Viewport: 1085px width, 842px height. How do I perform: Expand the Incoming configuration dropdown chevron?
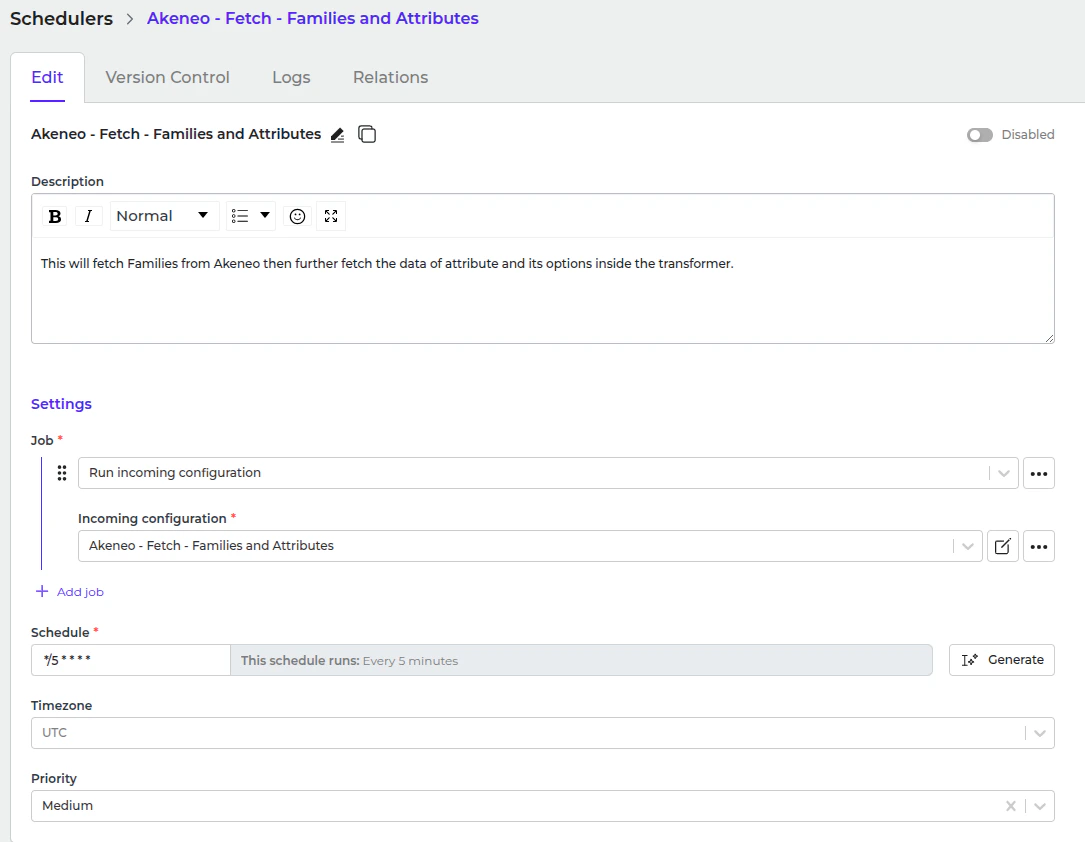coord(967,547)
